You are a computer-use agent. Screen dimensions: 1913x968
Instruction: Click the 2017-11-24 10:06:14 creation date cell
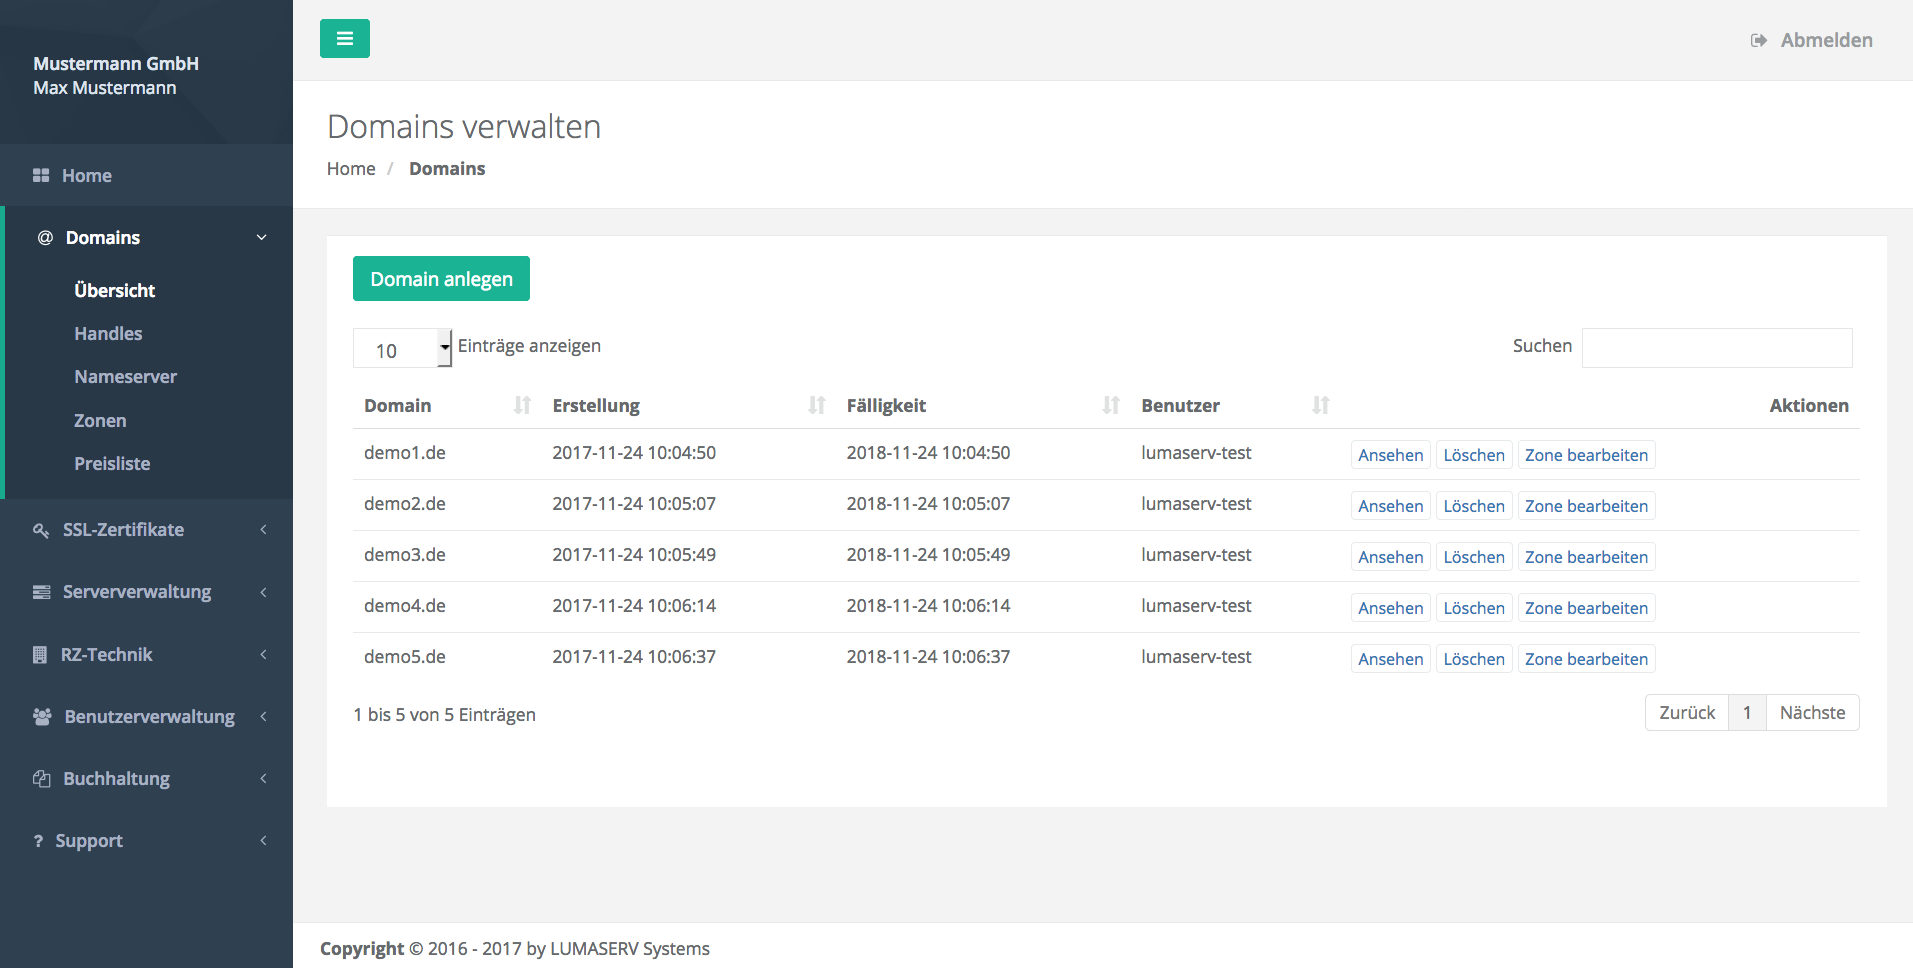pyautogui.click(x=634, y=606)
